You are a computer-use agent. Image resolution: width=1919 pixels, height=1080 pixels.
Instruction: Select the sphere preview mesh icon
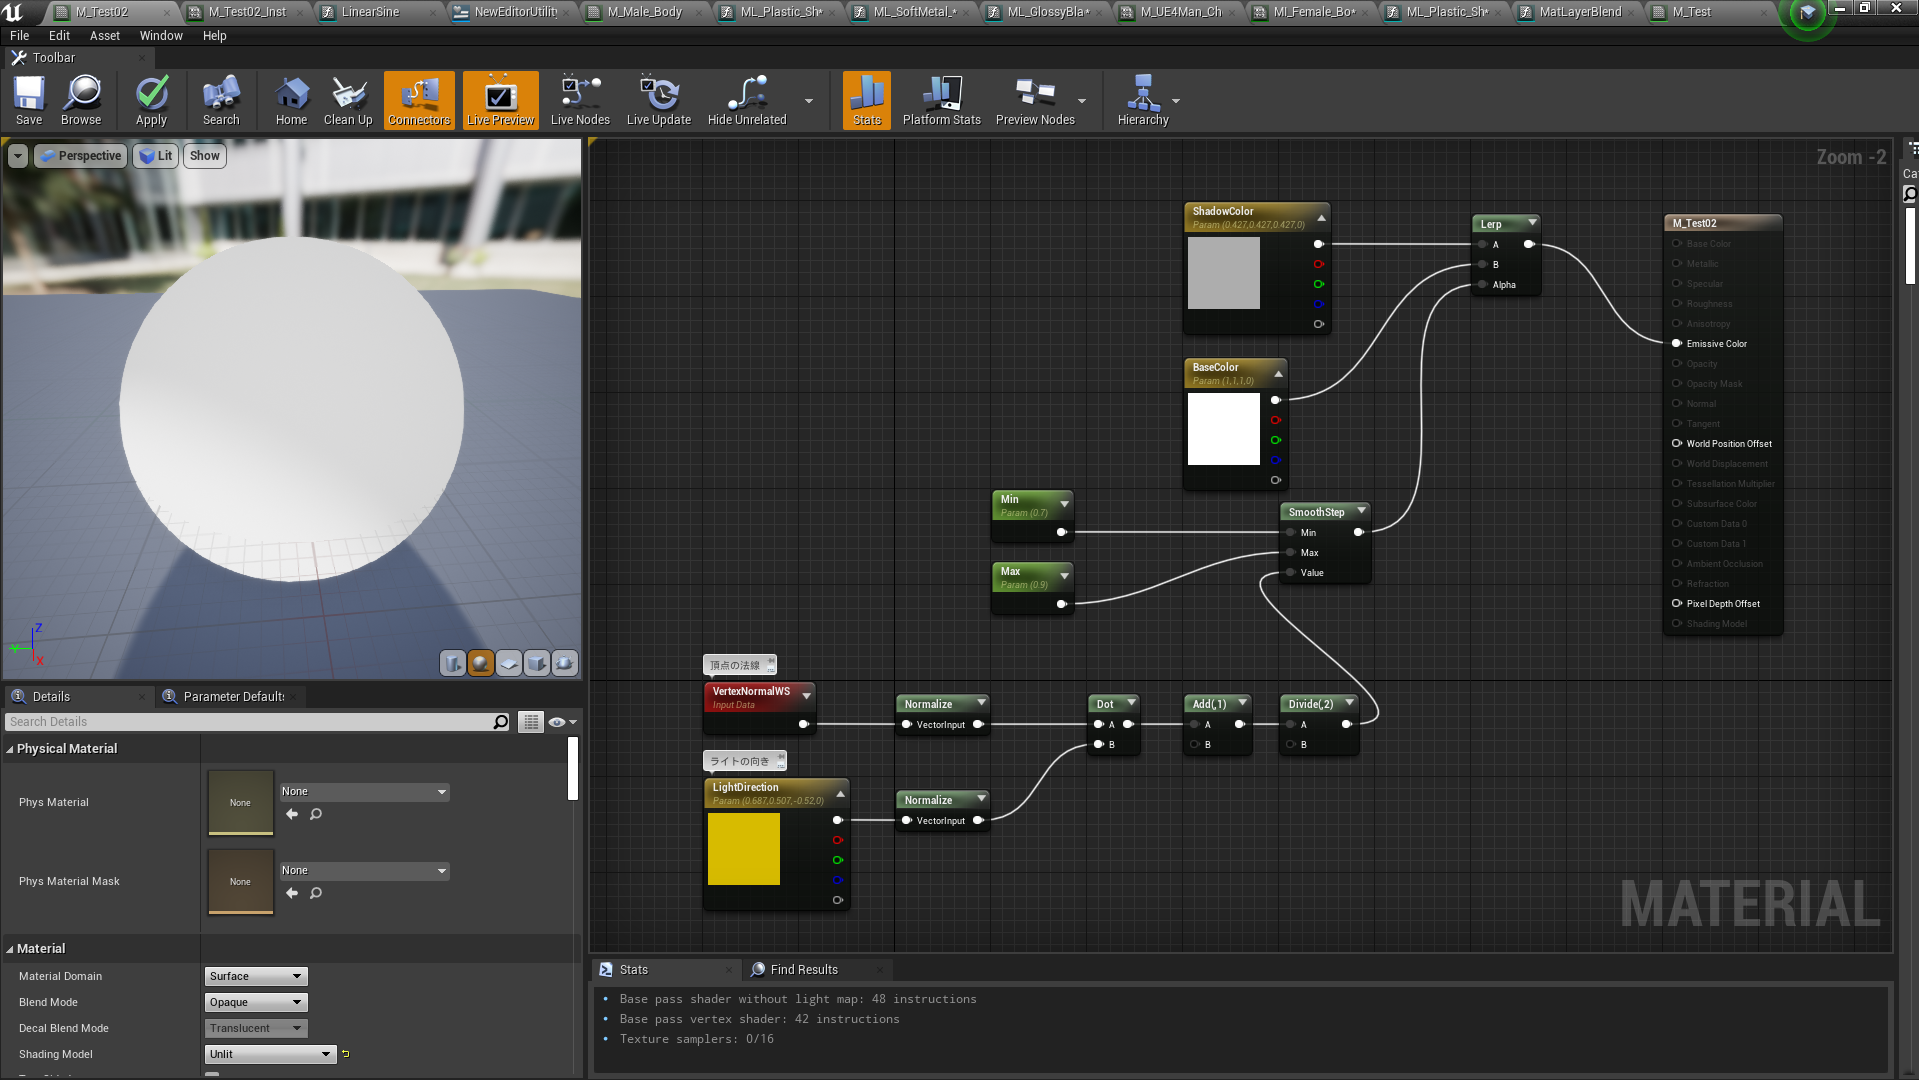point(481,663)
